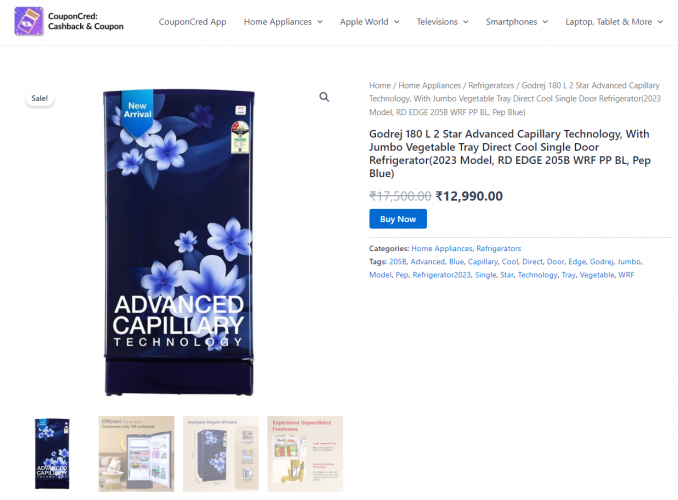Click the CouponCred: Cashback & Coupon title
The image size is (678, 500).
86,21
